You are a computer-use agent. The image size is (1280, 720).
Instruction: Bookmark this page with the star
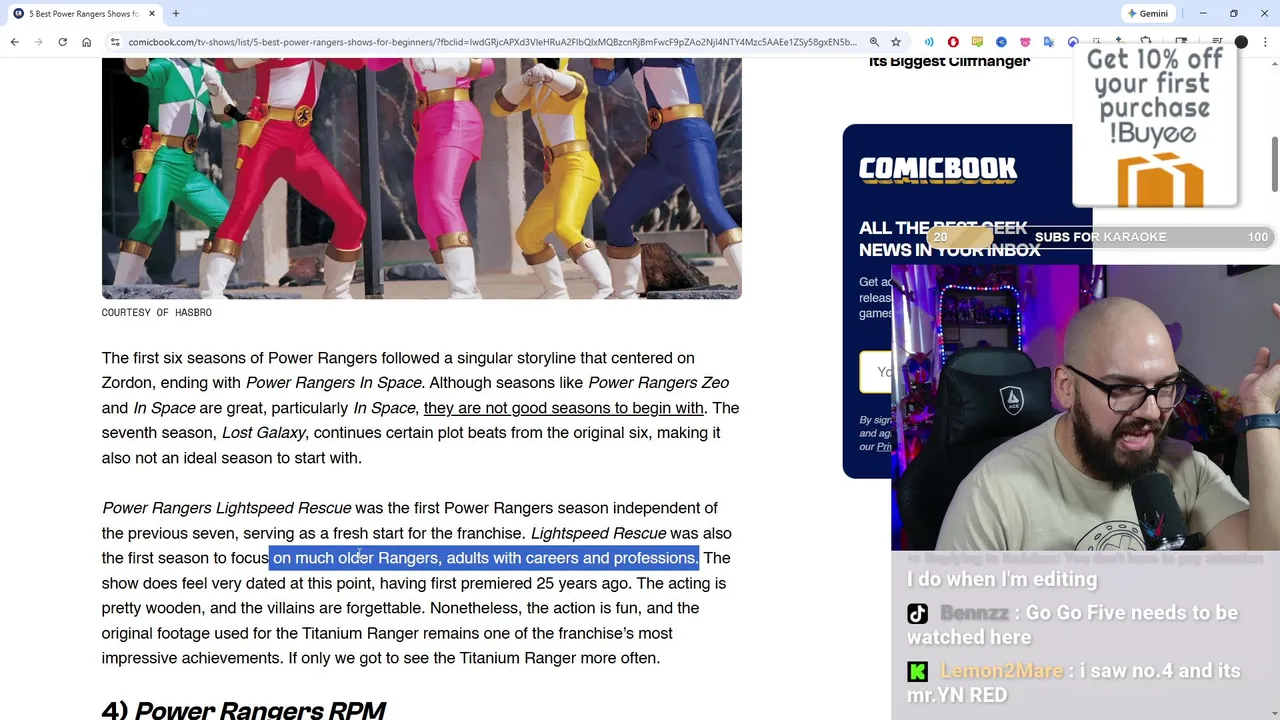pos(896,42)
